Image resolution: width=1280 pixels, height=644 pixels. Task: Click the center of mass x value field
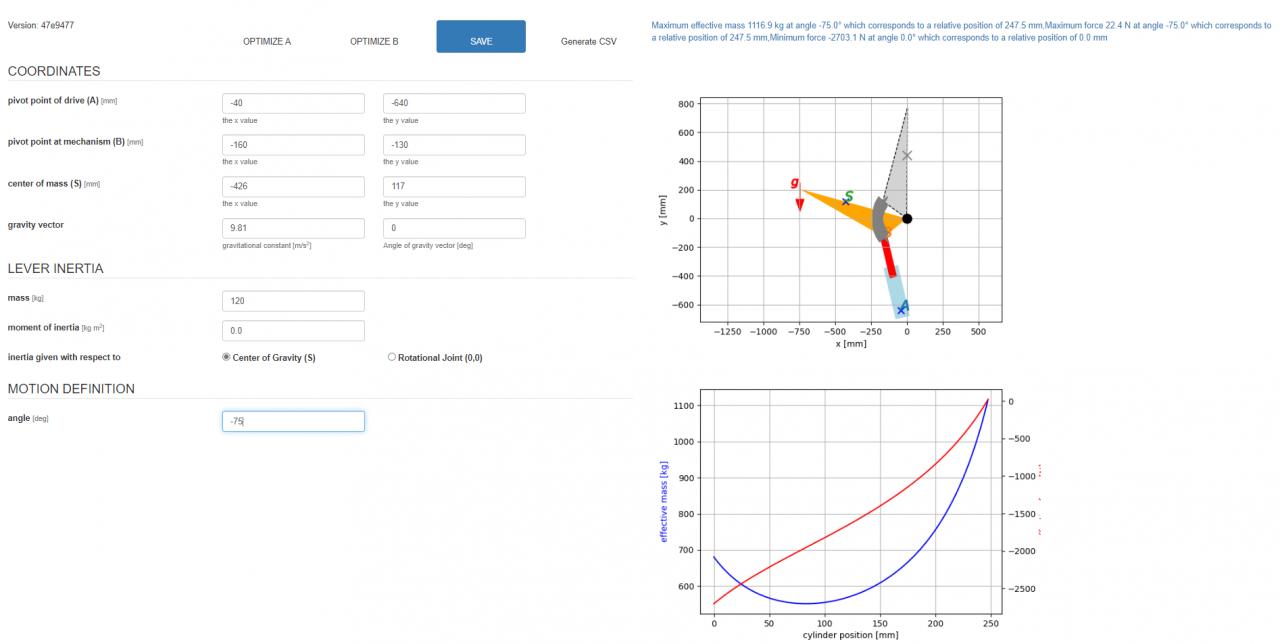[x=293, y=187]
